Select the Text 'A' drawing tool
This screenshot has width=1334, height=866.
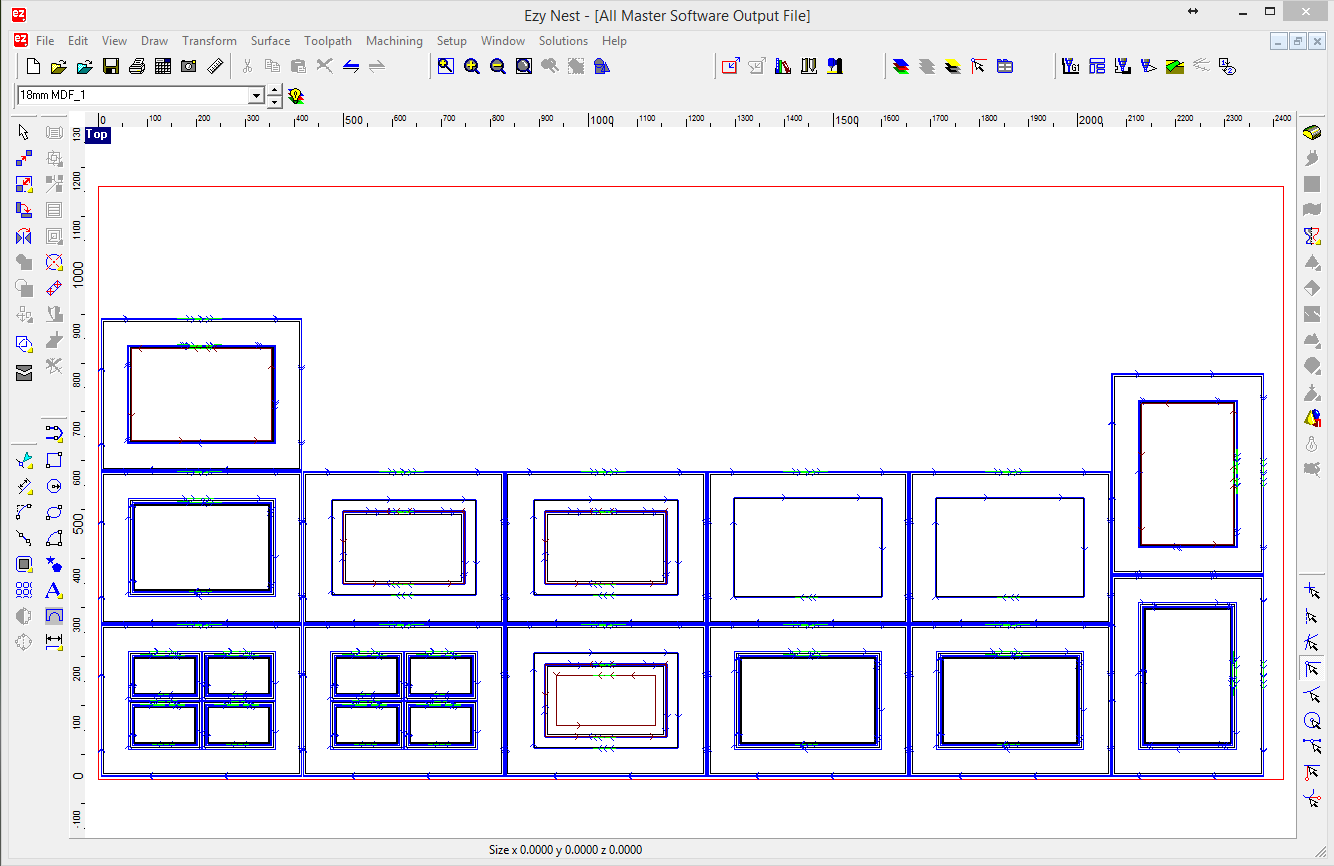tap(54, 590)
